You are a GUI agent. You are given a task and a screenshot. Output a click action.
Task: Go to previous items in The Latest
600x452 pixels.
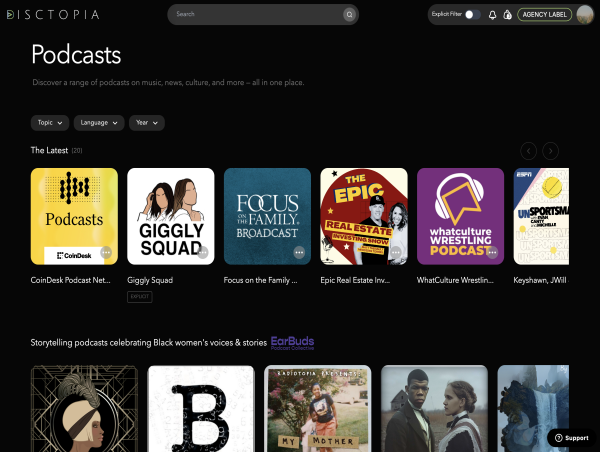pos(528,151)
